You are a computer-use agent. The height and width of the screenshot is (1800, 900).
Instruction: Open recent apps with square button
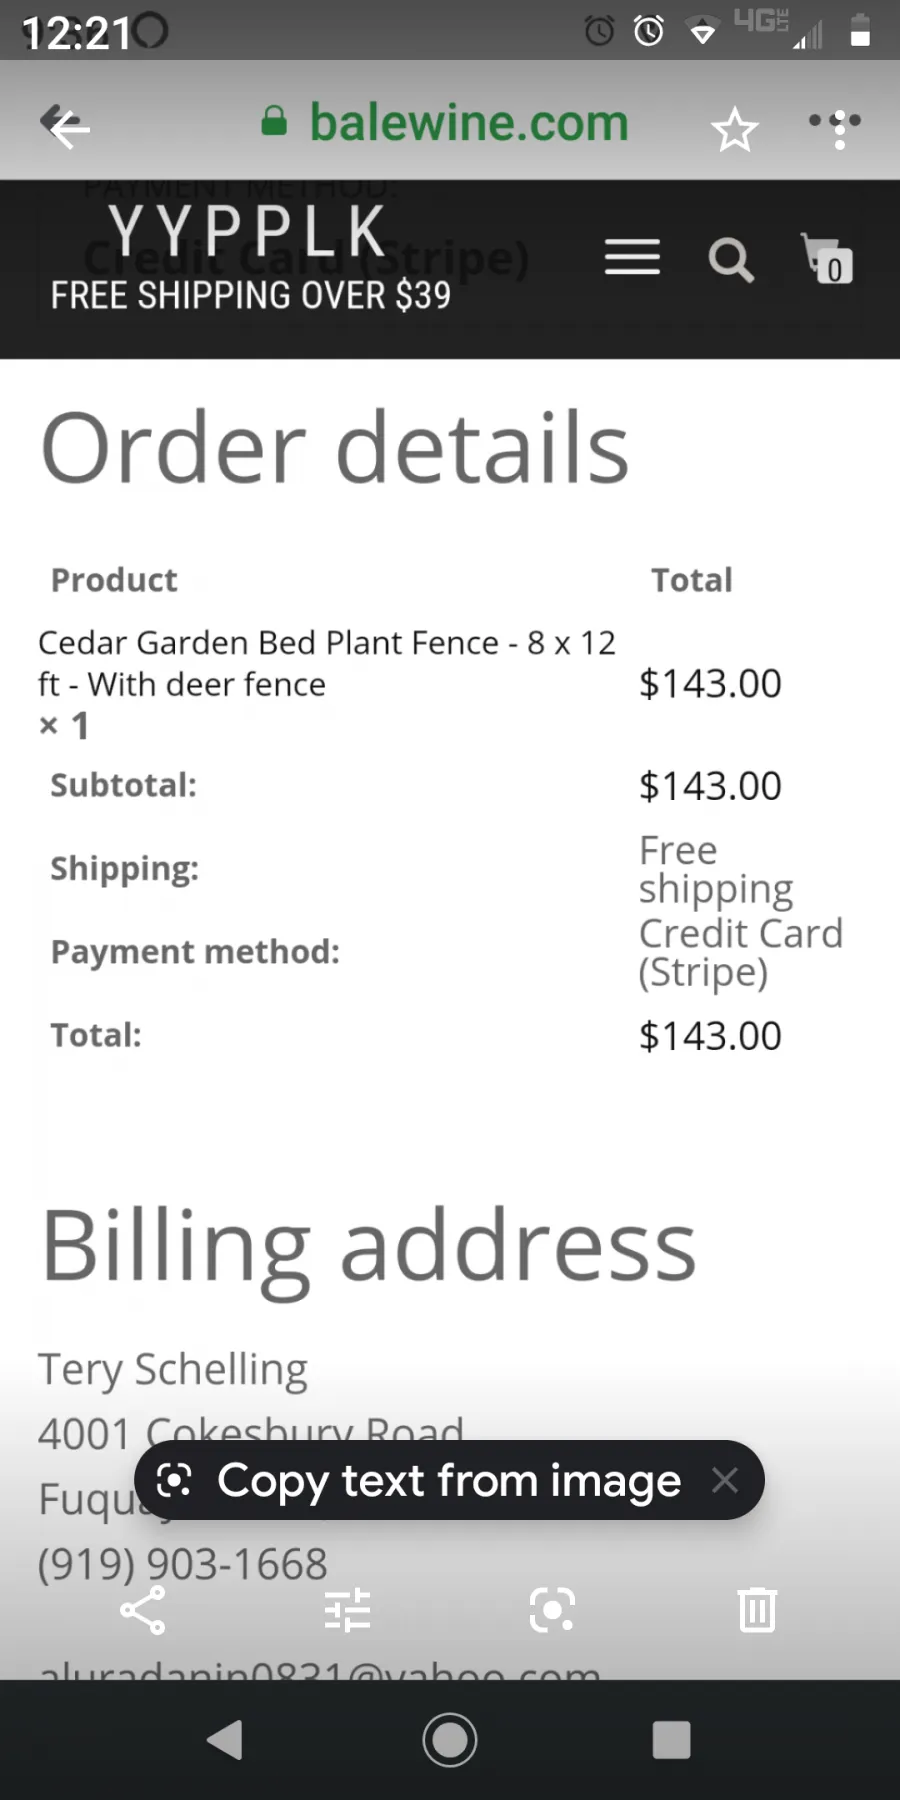point(672,1740)
